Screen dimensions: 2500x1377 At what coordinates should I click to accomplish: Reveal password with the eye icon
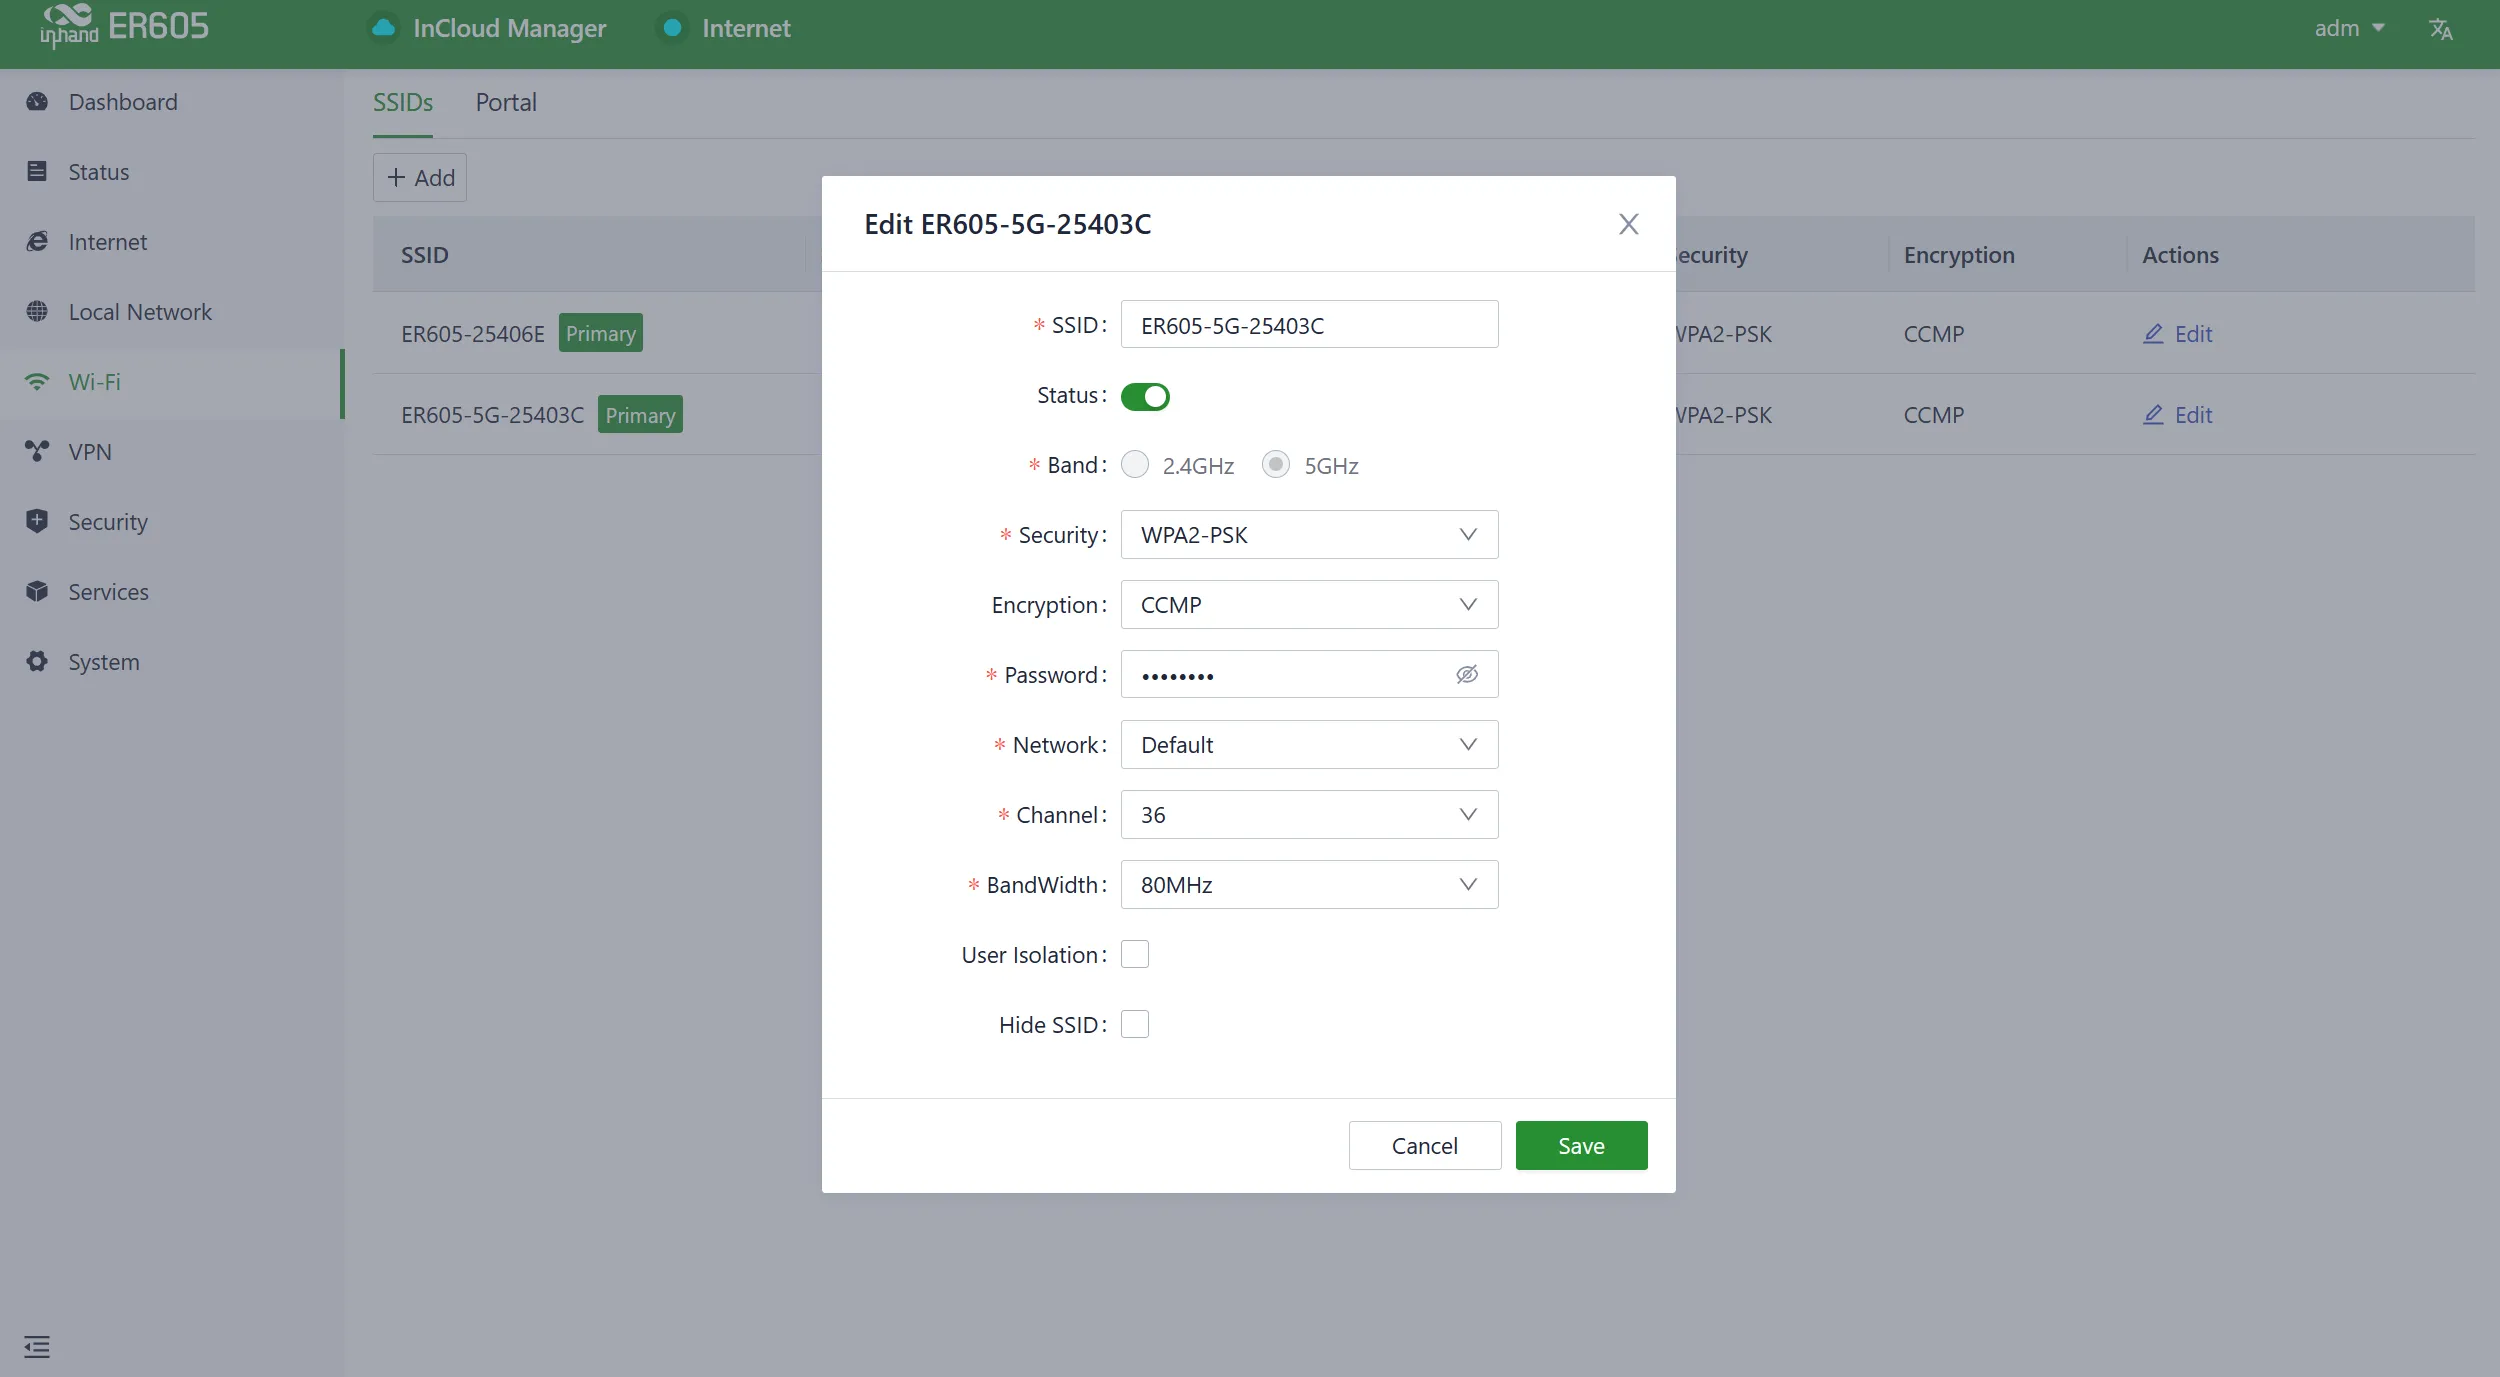tap(1467, 675)
